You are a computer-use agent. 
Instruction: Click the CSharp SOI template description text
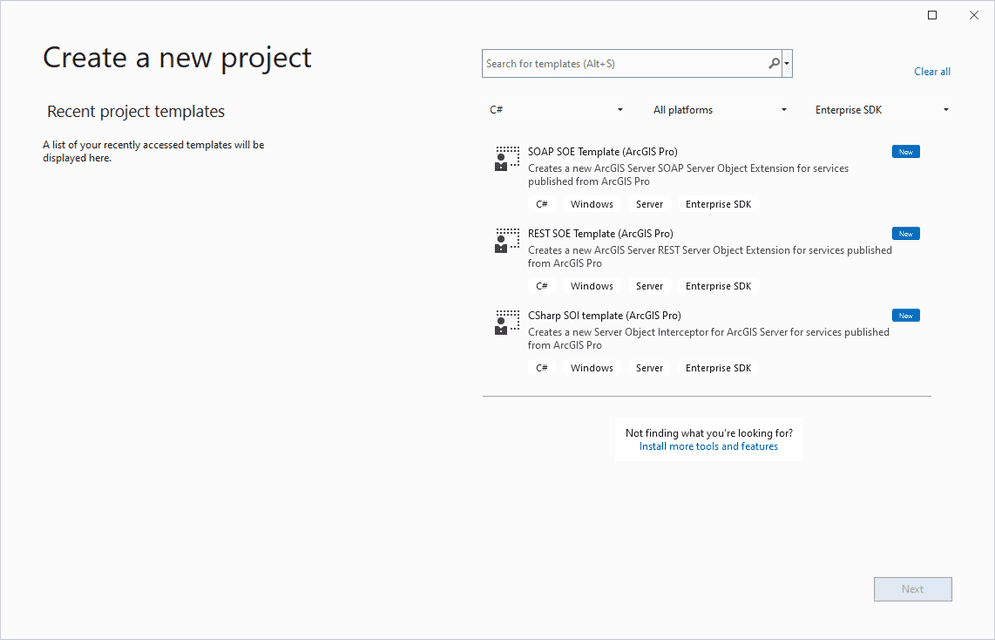point(709,339)
